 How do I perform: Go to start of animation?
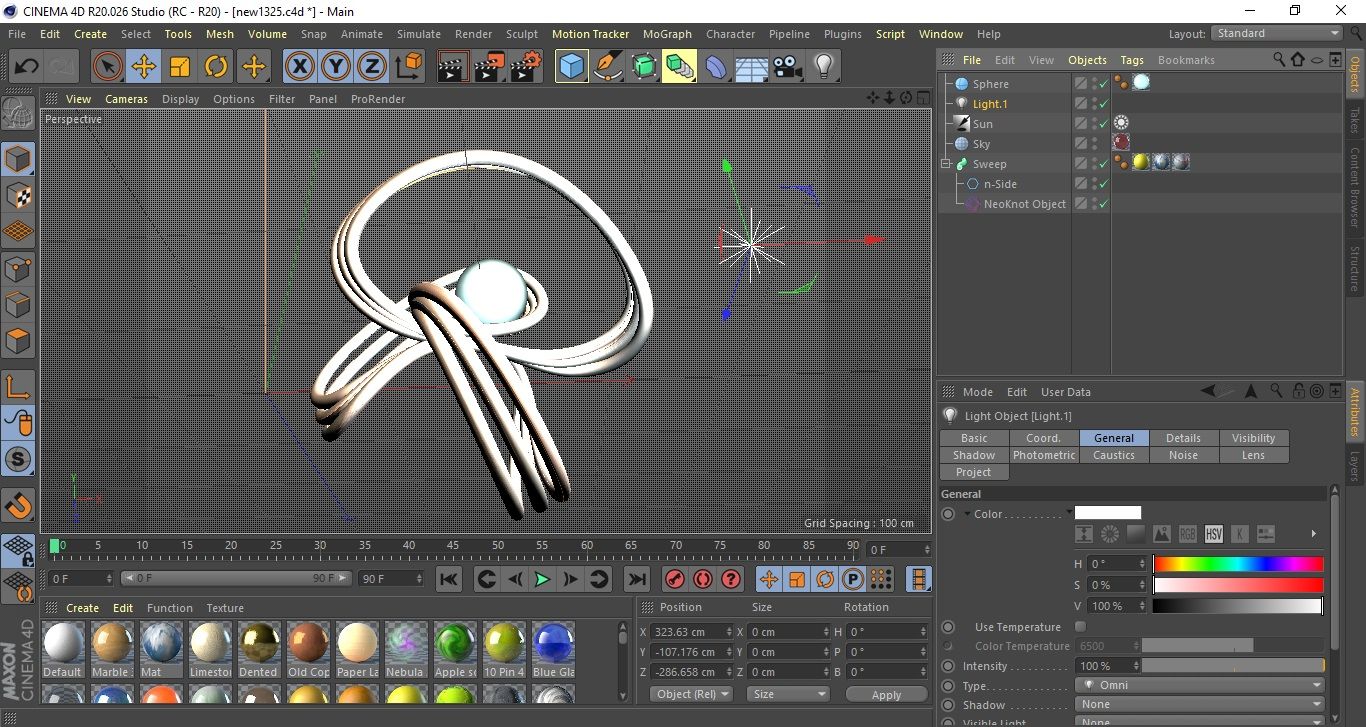(449, 579)
